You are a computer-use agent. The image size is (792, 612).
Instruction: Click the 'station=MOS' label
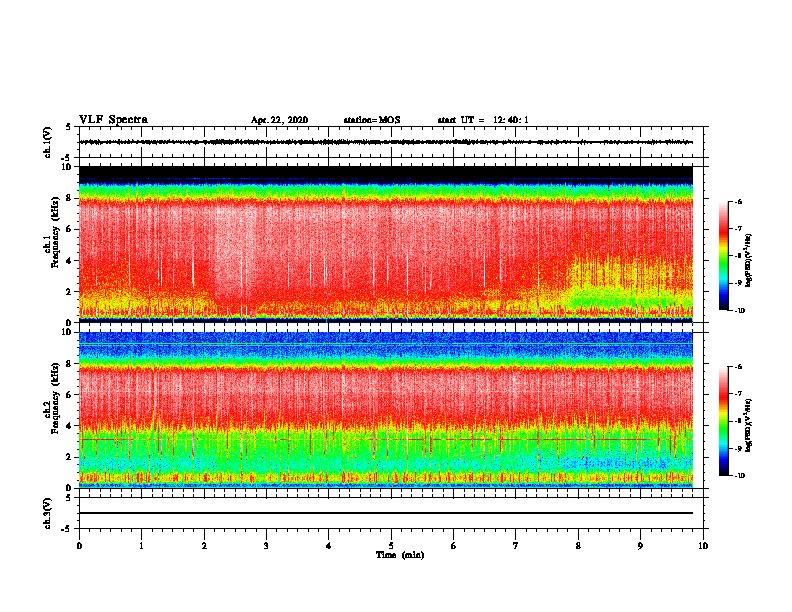tap(372, 120)
